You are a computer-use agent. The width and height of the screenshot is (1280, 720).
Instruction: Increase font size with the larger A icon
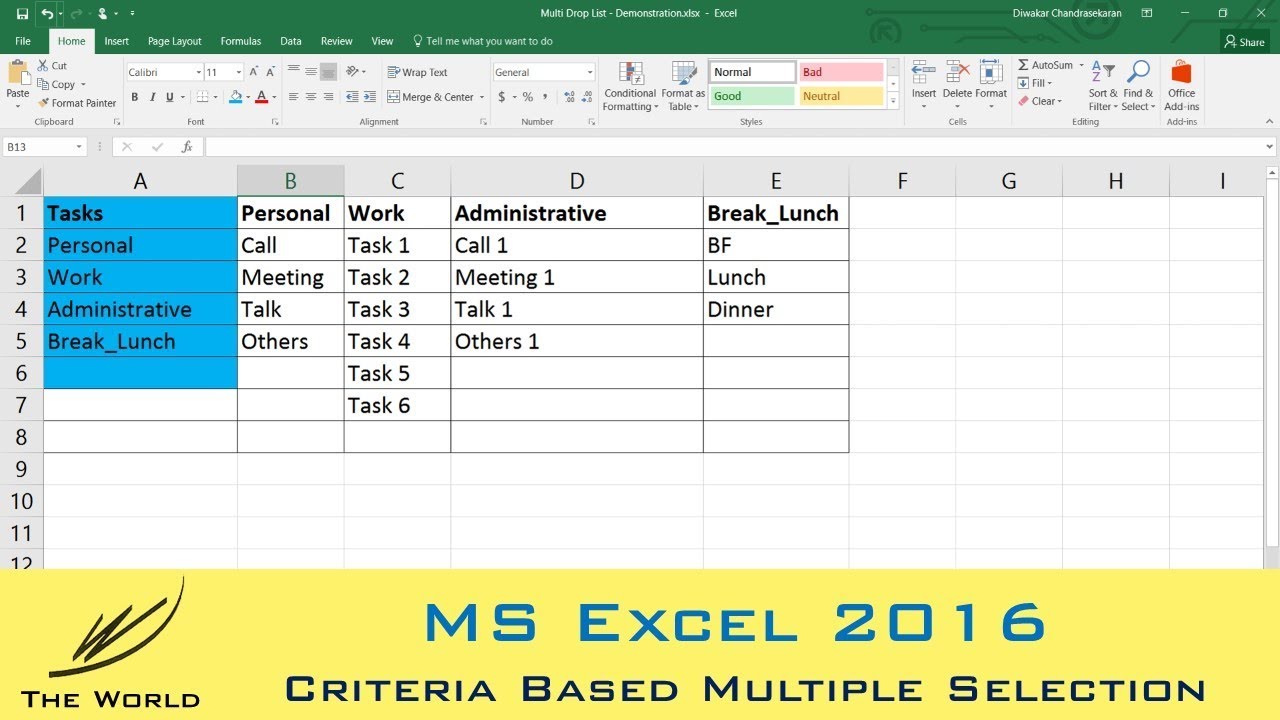tap(254, 72)
